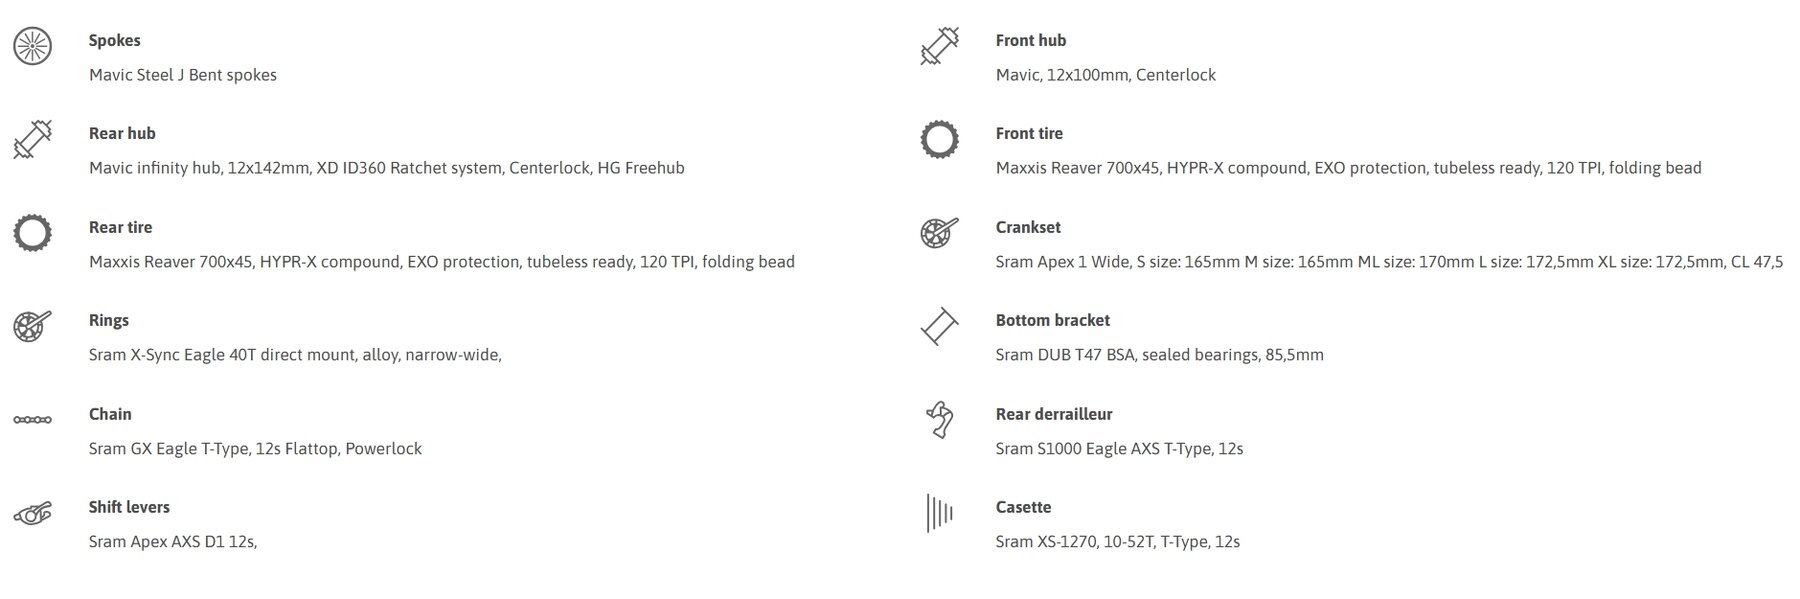The image size is (1800, 599).
Task: Click the Casette sprocket icon
Action: point(939,513)
